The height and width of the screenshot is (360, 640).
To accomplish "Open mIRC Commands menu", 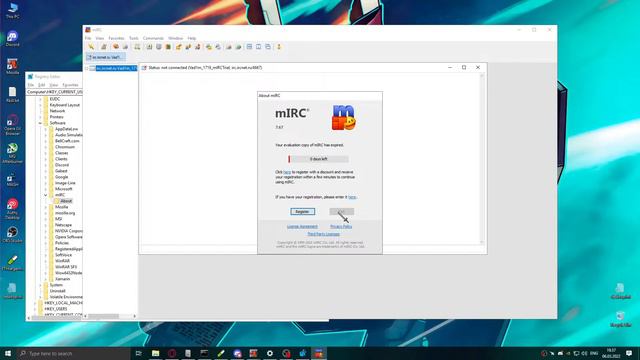I will [153, 38].
